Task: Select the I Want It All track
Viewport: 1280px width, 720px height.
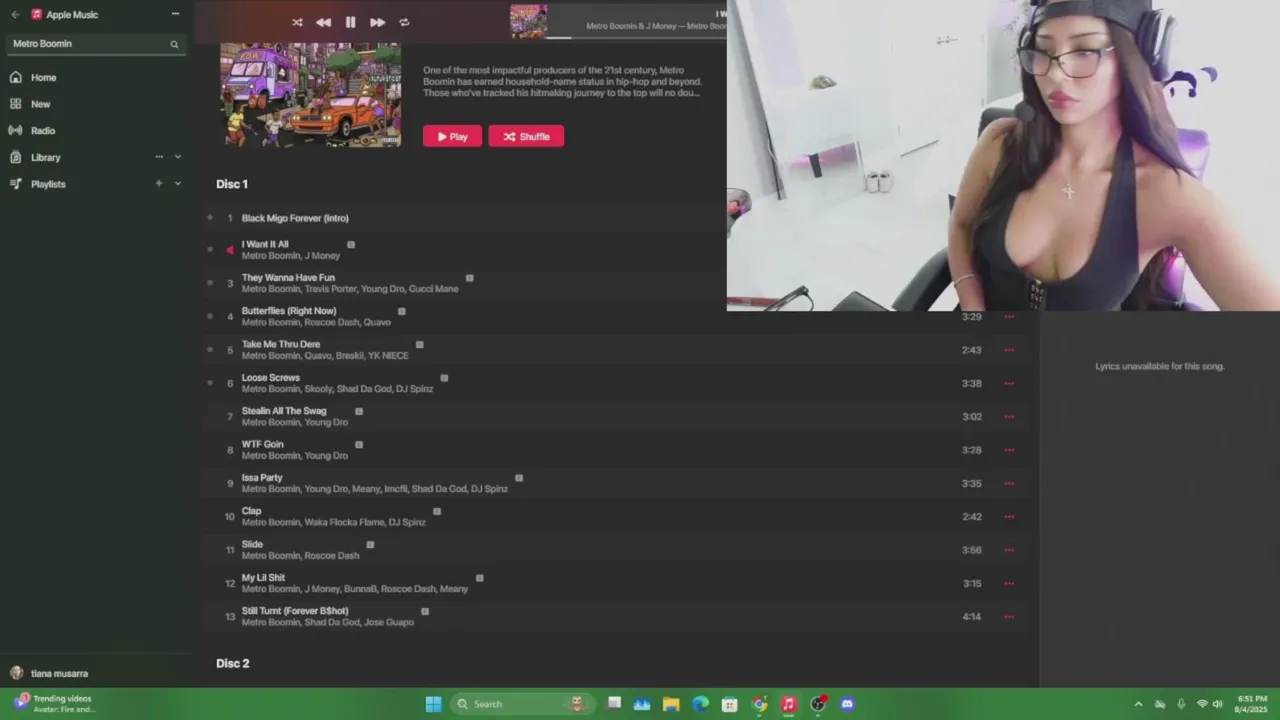Action: (x=265, y=244)
